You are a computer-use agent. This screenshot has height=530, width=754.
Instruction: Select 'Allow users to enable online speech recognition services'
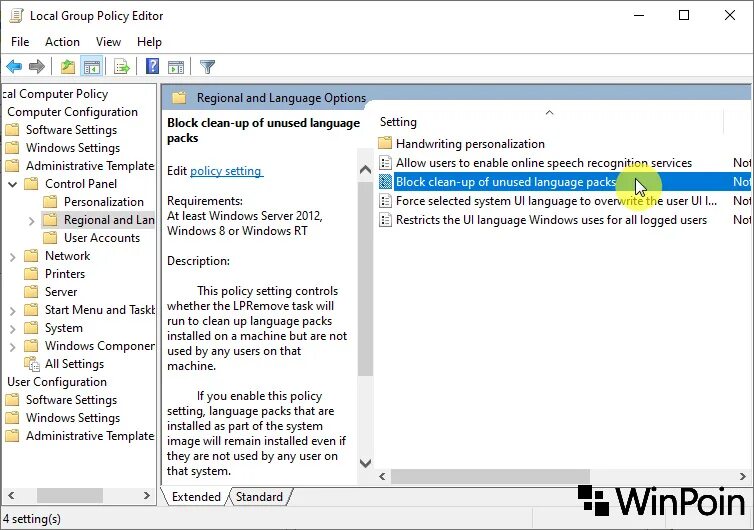(x=543, y=163)
